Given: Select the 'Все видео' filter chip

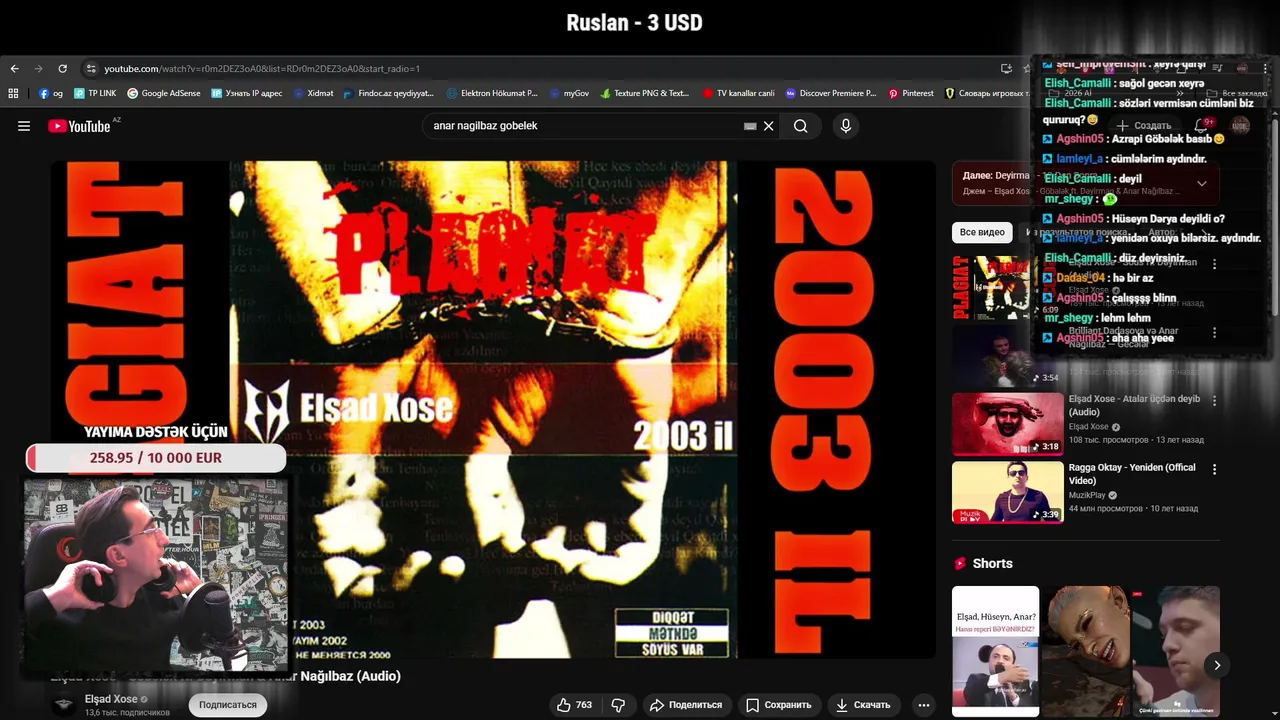Looking at the screenshot, I should (982, 232).
